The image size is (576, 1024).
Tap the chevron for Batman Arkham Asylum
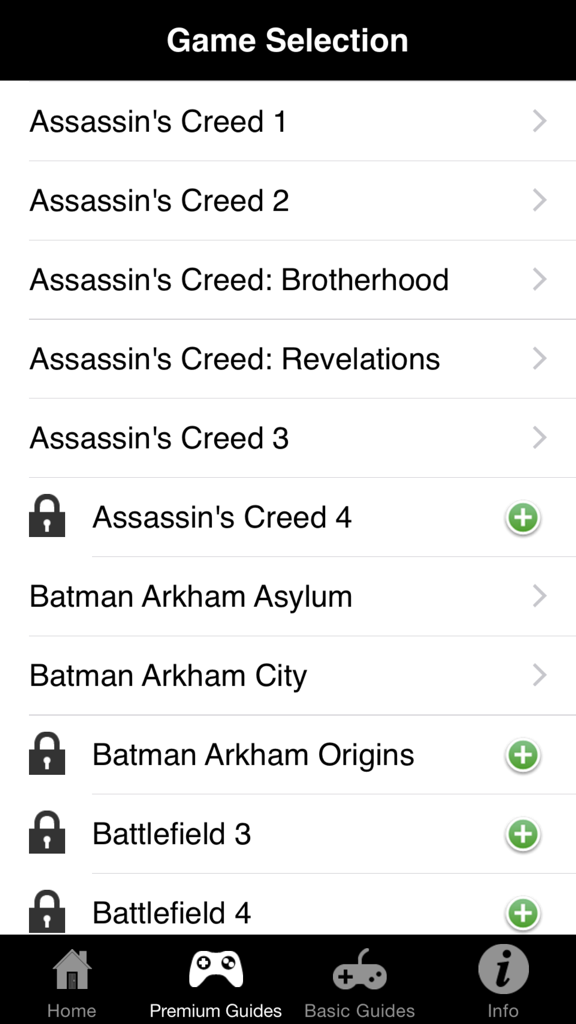(539, 596)
